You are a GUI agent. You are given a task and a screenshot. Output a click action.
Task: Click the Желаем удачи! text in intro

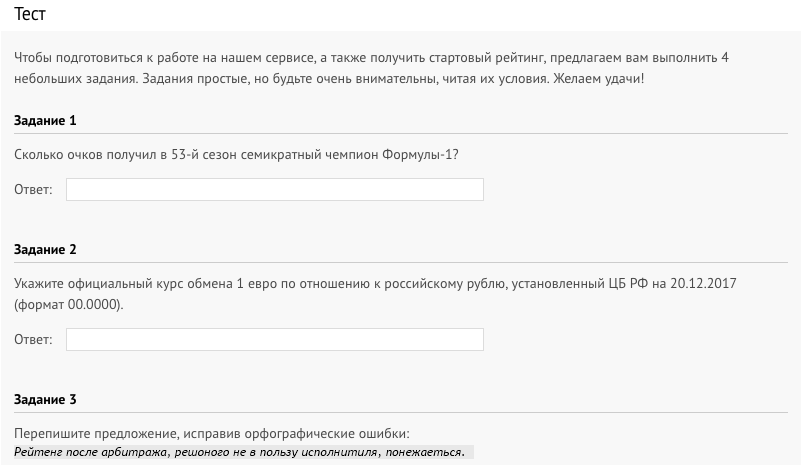pyautogui.click(x=598, y=79)
